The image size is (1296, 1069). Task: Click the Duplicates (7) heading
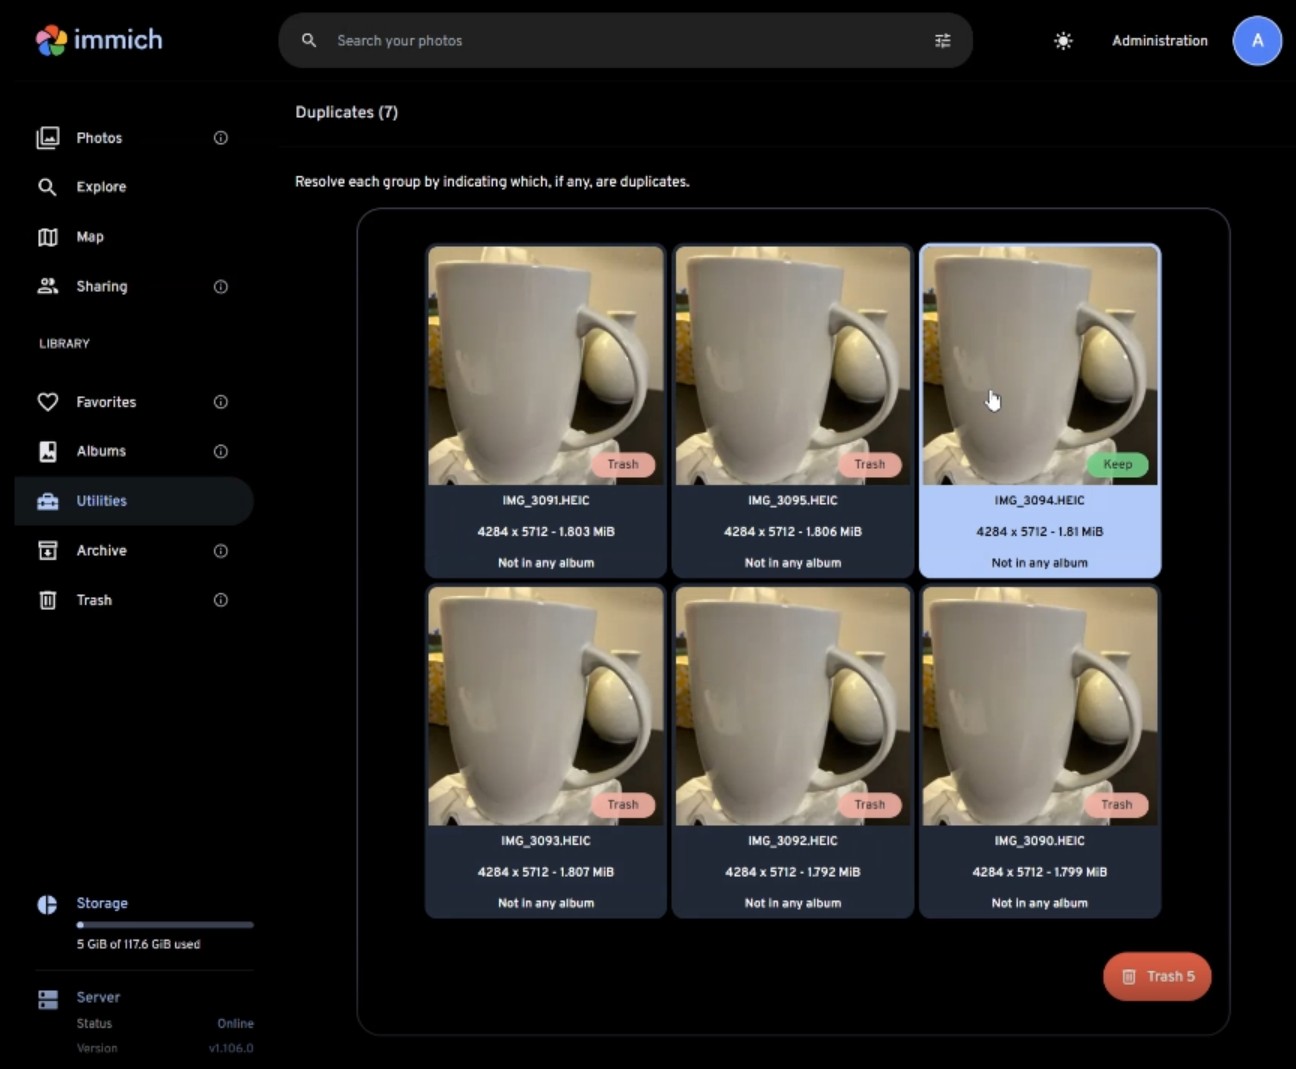pyautogui.click(x=346, y=112)
